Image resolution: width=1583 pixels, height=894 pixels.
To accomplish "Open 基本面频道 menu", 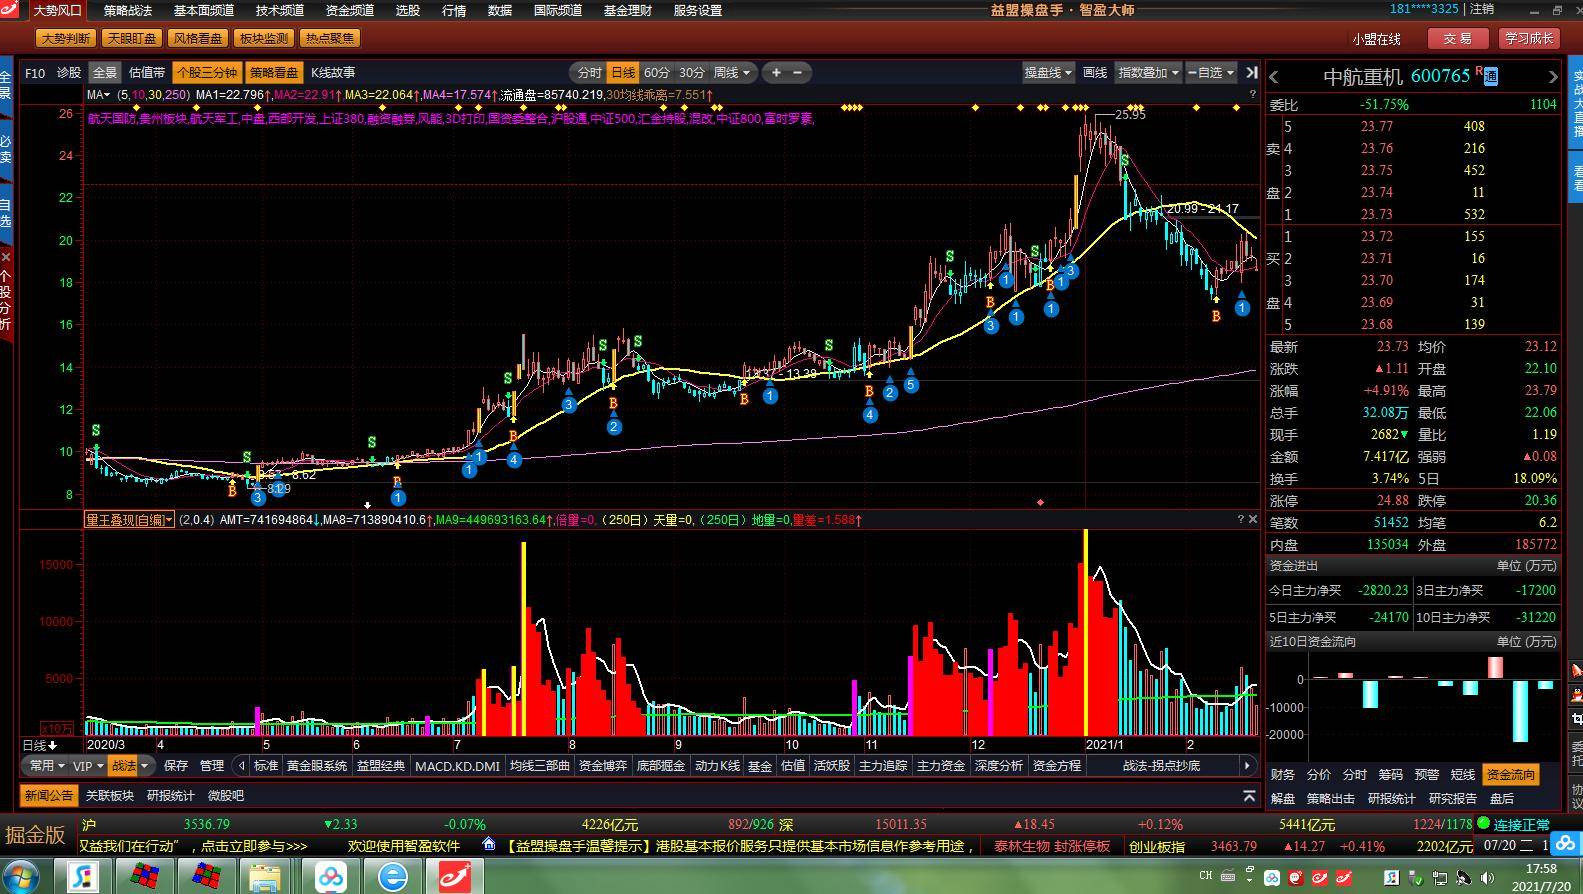I will 204,10.
